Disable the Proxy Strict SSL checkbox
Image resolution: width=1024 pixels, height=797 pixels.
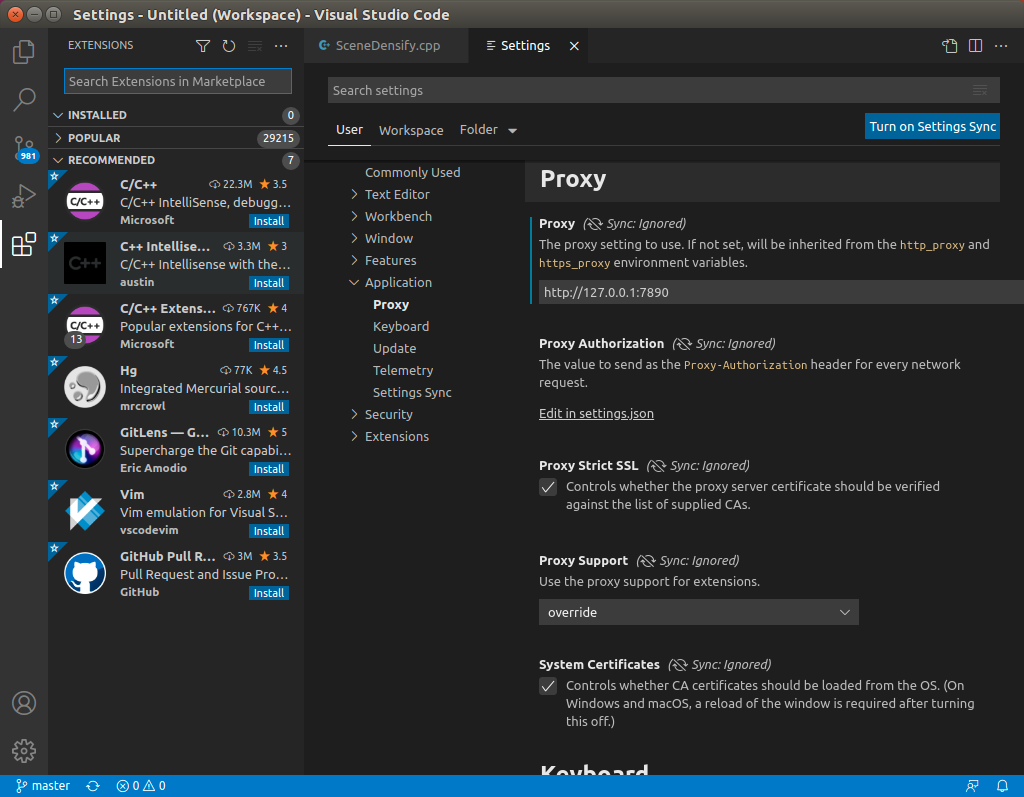click(548, 487)
